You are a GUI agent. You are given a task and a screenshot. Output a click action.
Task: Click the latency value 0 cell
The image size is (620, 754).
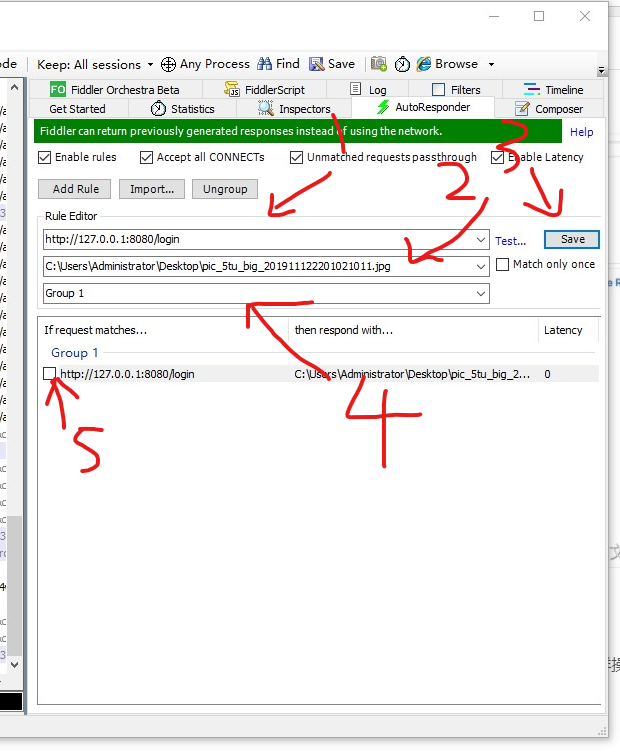click(547, 374)
